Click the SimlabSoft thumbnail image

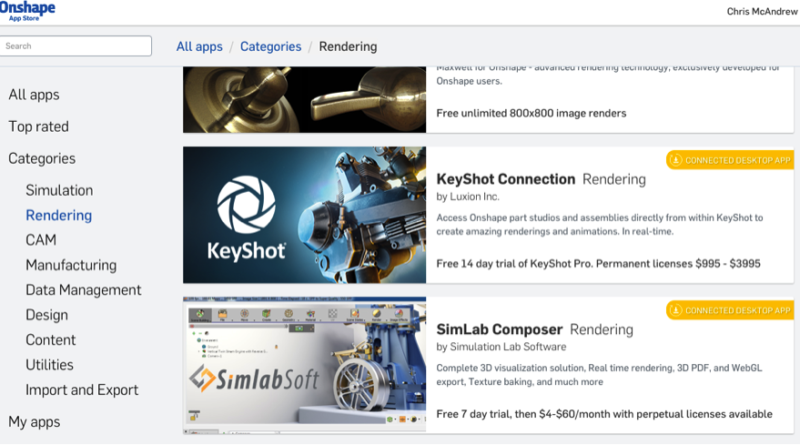(x=305, y=365)
